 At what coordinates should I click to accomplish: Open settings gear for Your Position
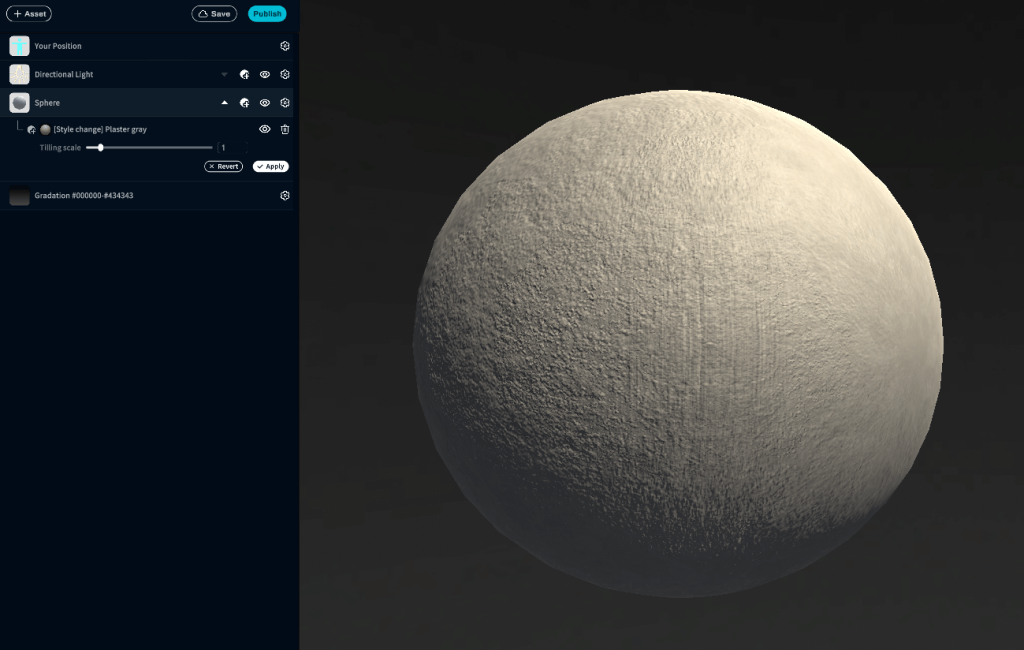point(285,46)
